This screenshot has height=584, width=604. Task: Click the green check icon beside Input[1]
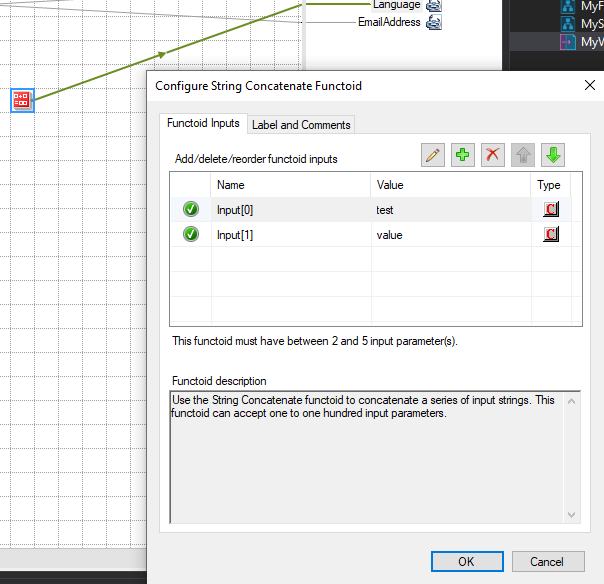click(x=191, y=235)
